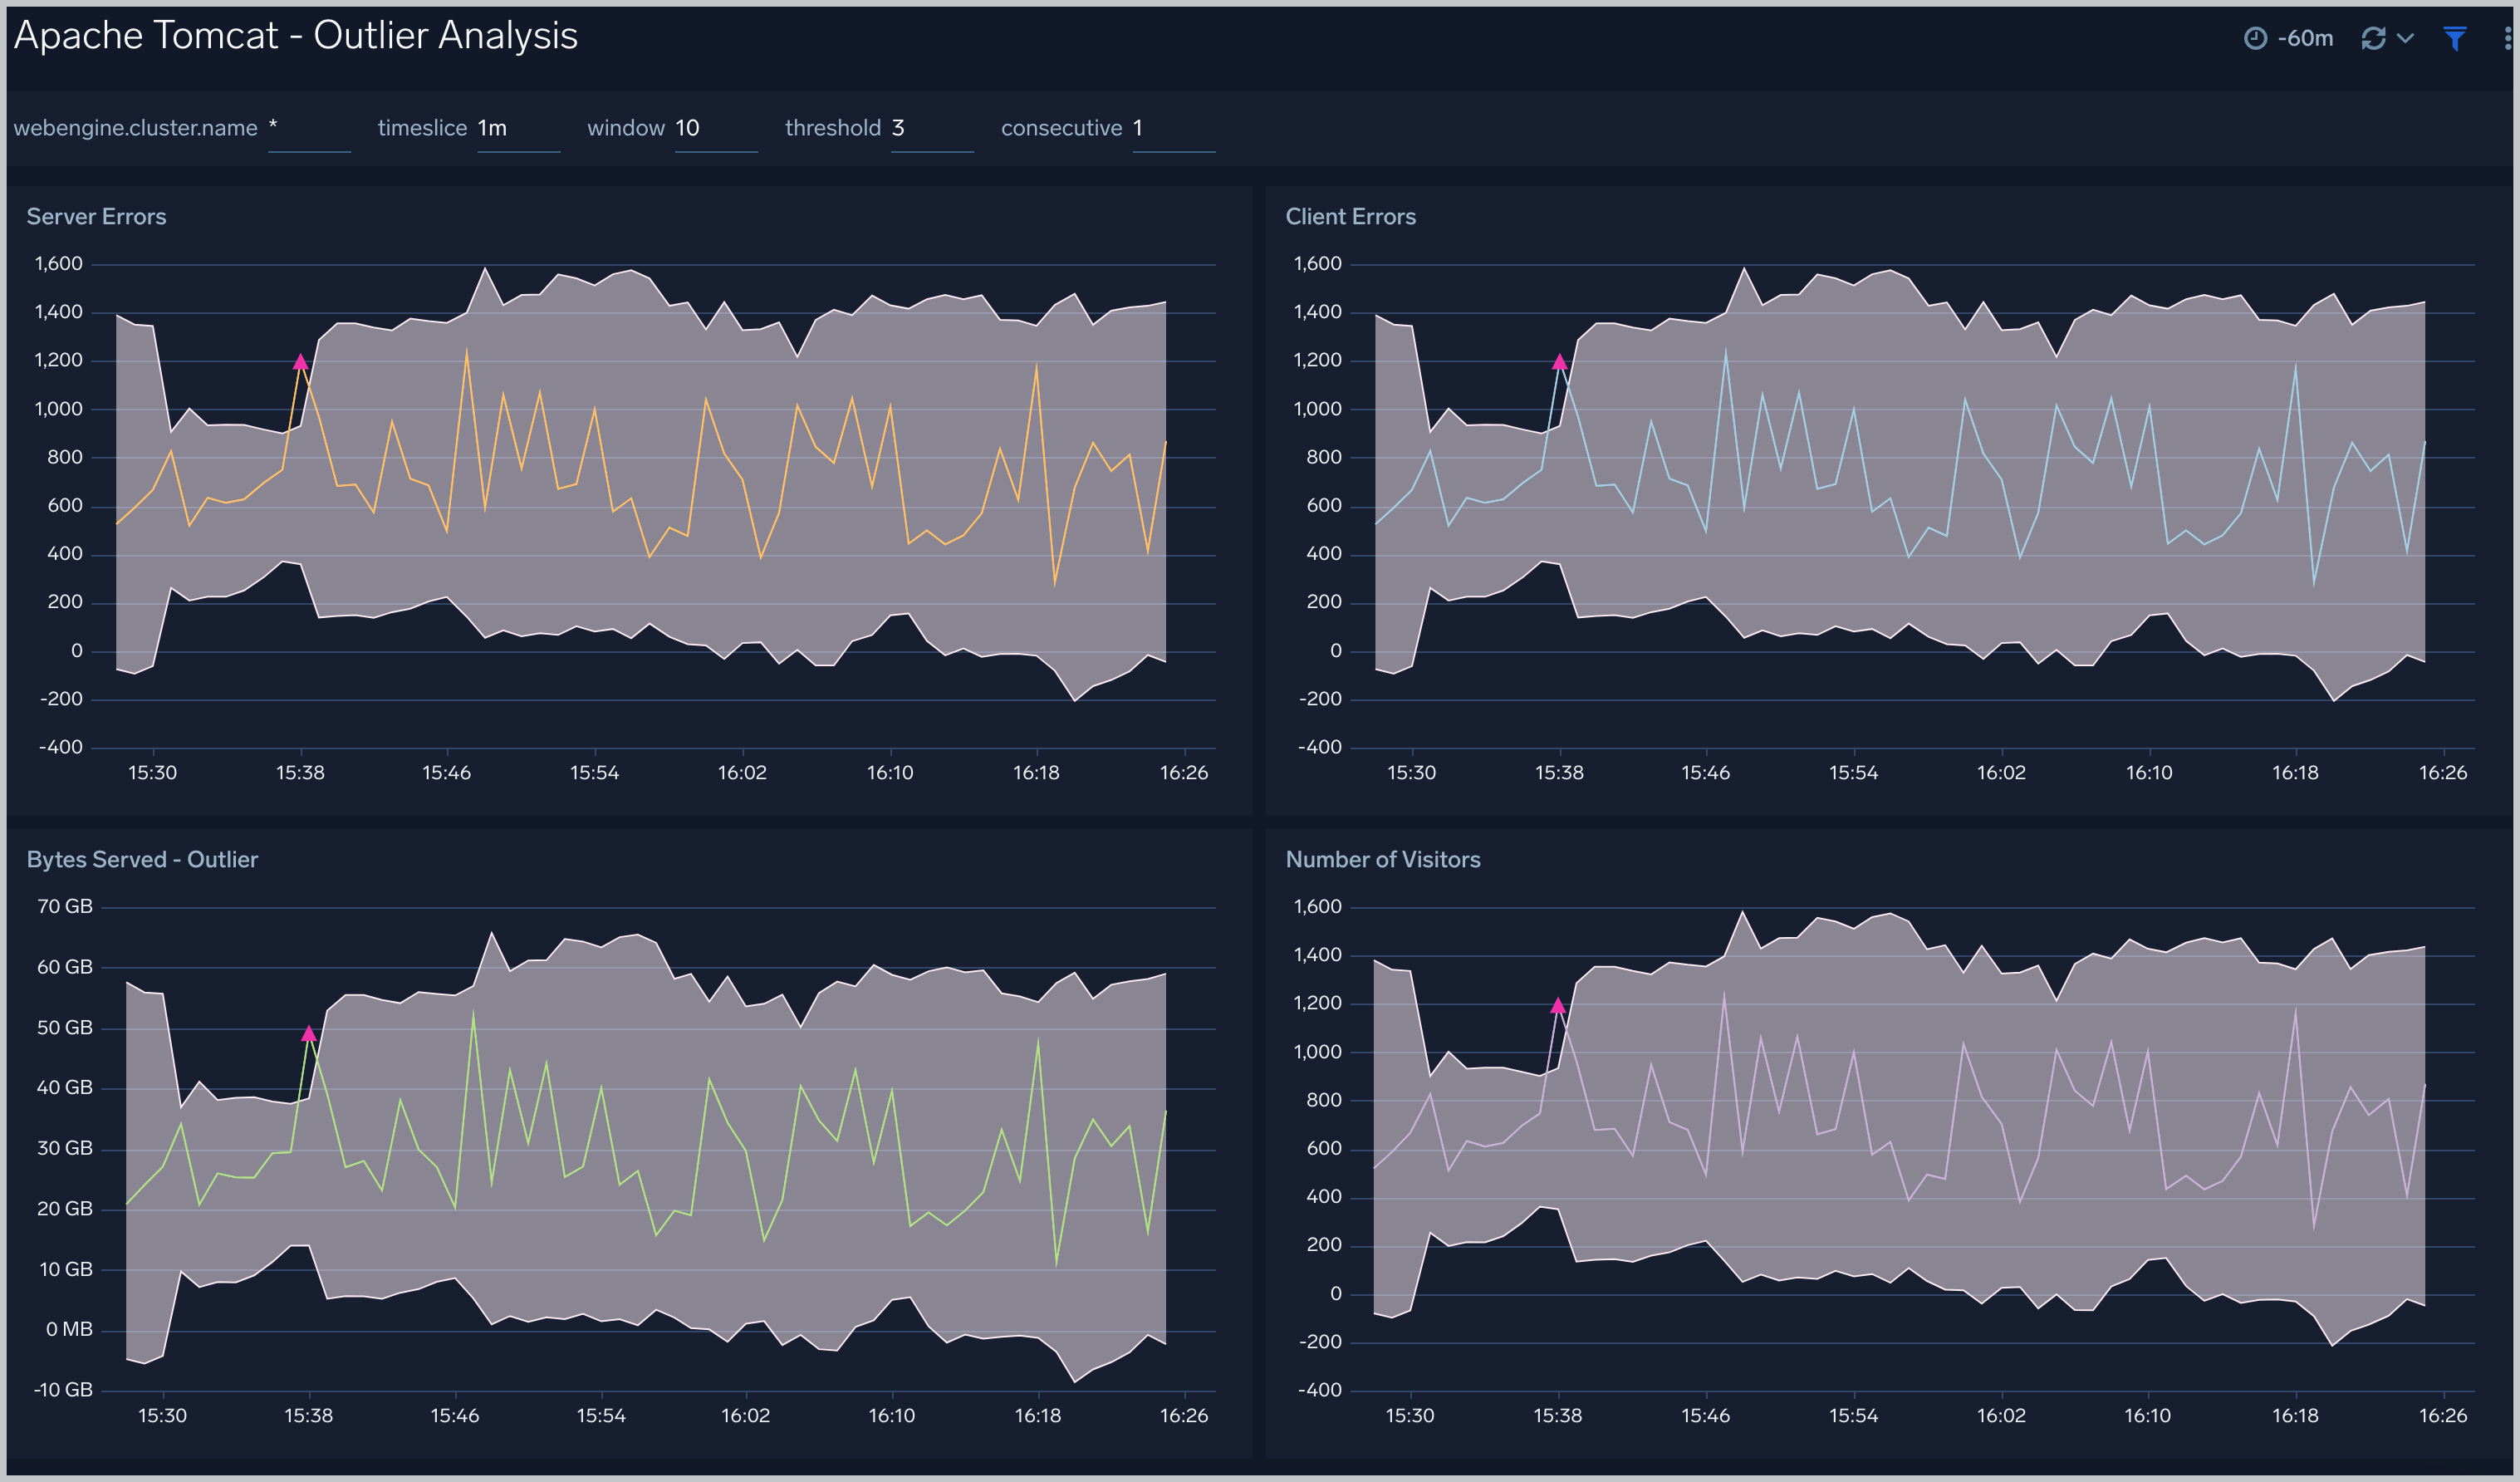
Task: Click the Number of Visitors panel title
Action: [x=1382, y=860]
